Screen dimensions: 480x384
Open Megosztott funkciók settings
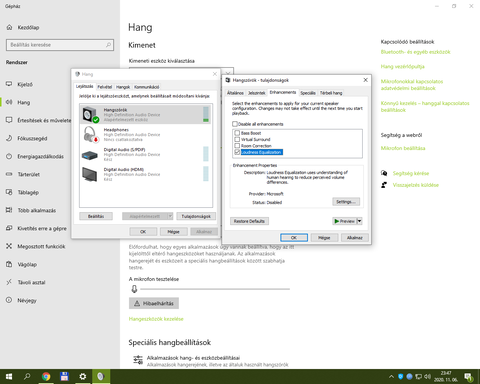pyautogui.click(x=41, y=246)
